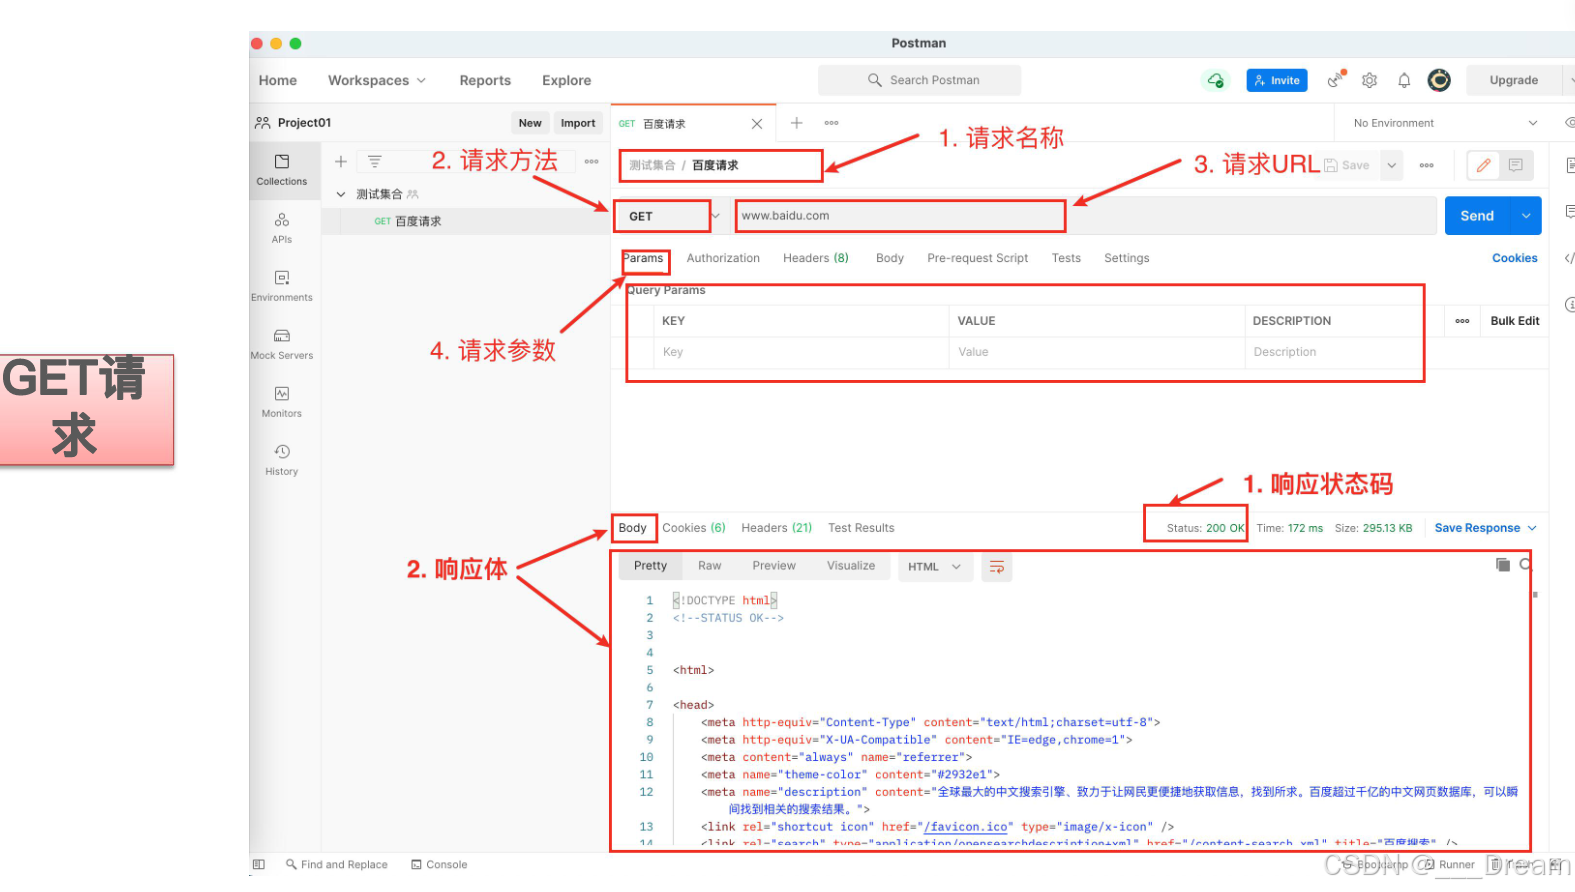
Task: Switch to Authorization tab
Action: [723, 258]
